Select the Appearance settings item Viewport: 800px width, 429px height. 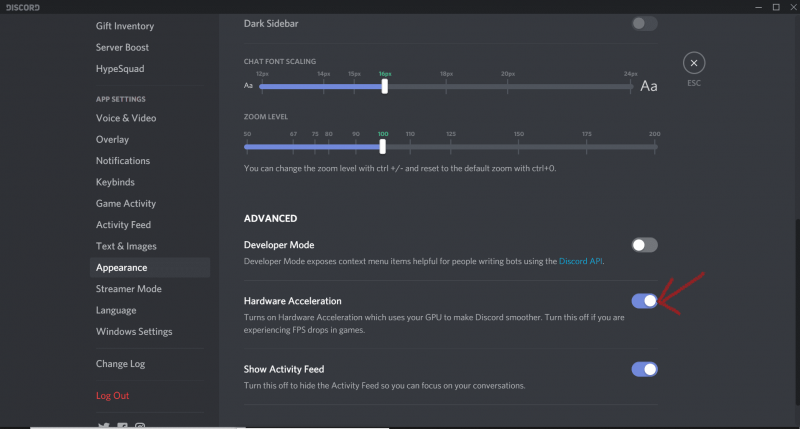[149, 267]
